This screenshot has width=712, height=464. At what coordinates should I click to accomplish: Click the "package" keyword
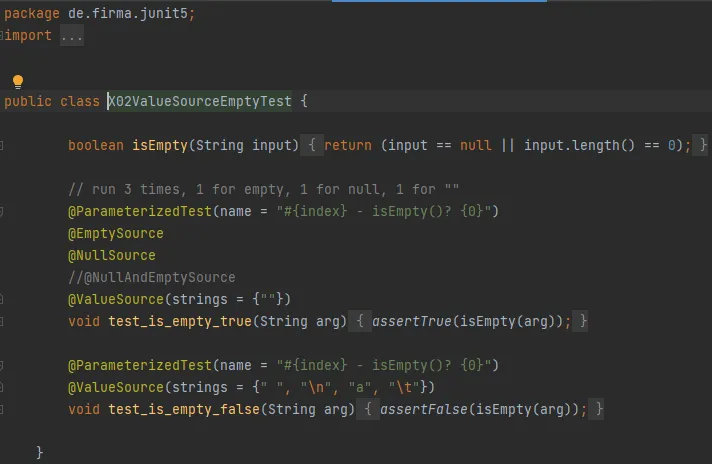pyautogui.click(x=32, y=14)
